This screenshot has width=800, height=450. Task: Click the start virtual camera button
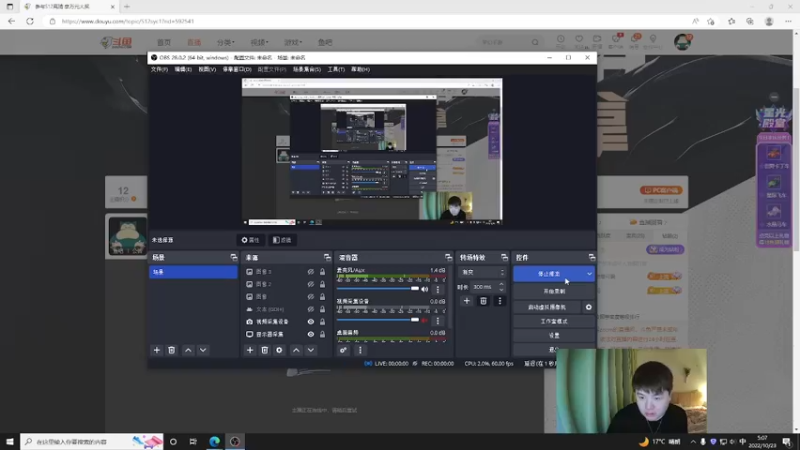point(547,307)
